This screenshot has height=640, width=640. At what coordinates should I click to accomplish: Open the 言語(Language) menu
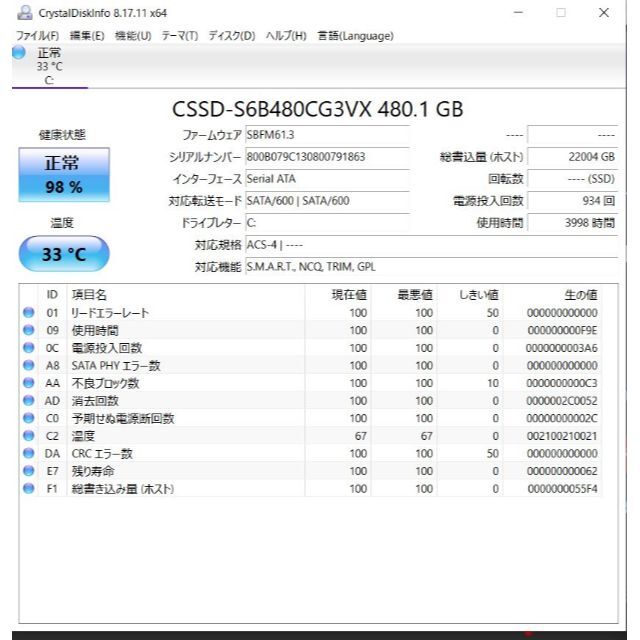356,36
